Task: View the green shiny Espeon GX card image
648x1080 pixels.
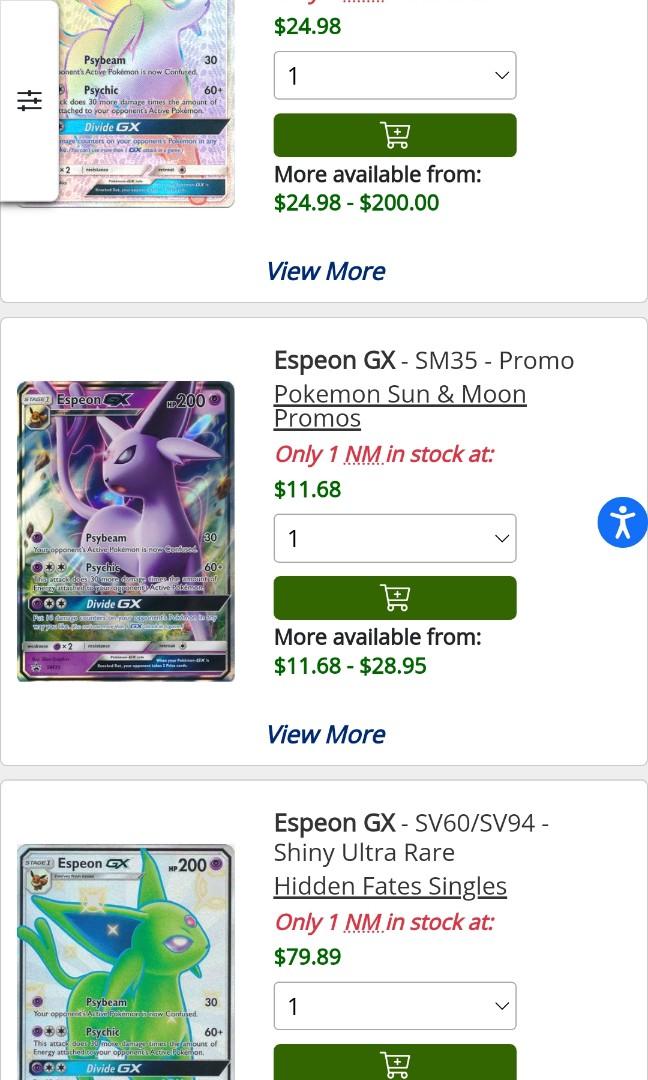Action: coord(125,962)
